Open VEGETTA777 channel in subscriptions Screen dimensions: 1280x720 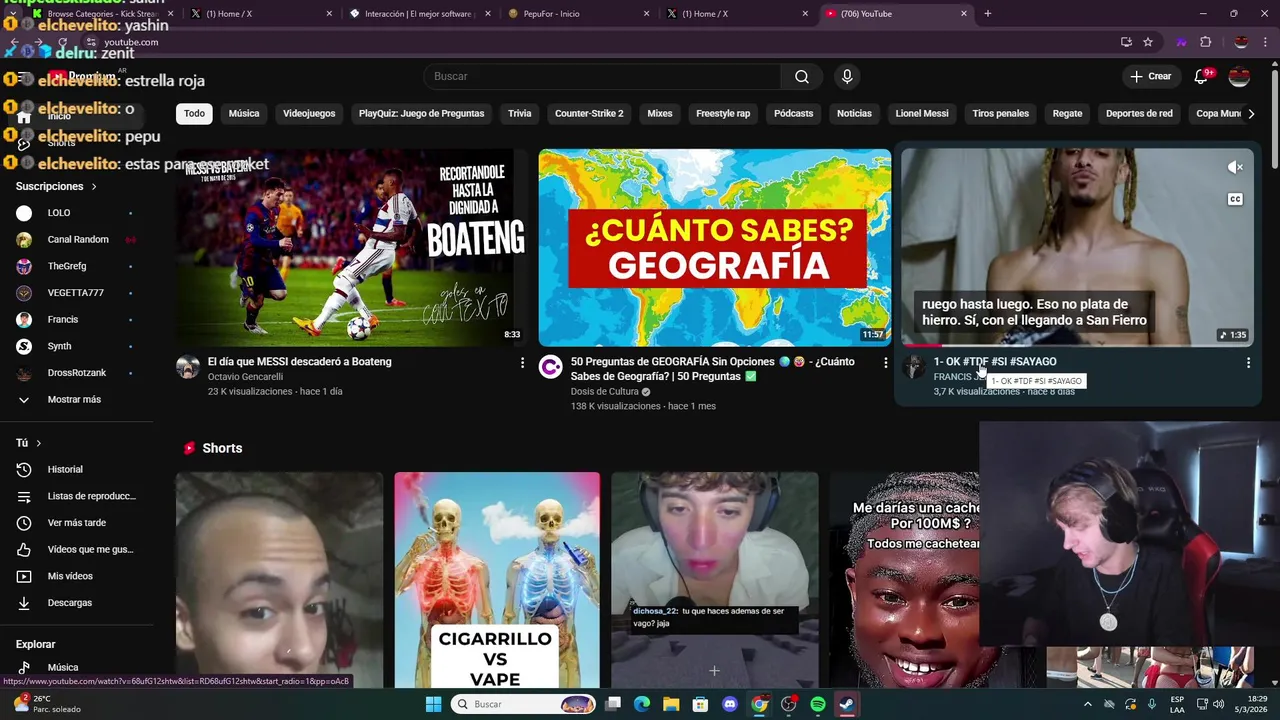(x=77, y=293)
